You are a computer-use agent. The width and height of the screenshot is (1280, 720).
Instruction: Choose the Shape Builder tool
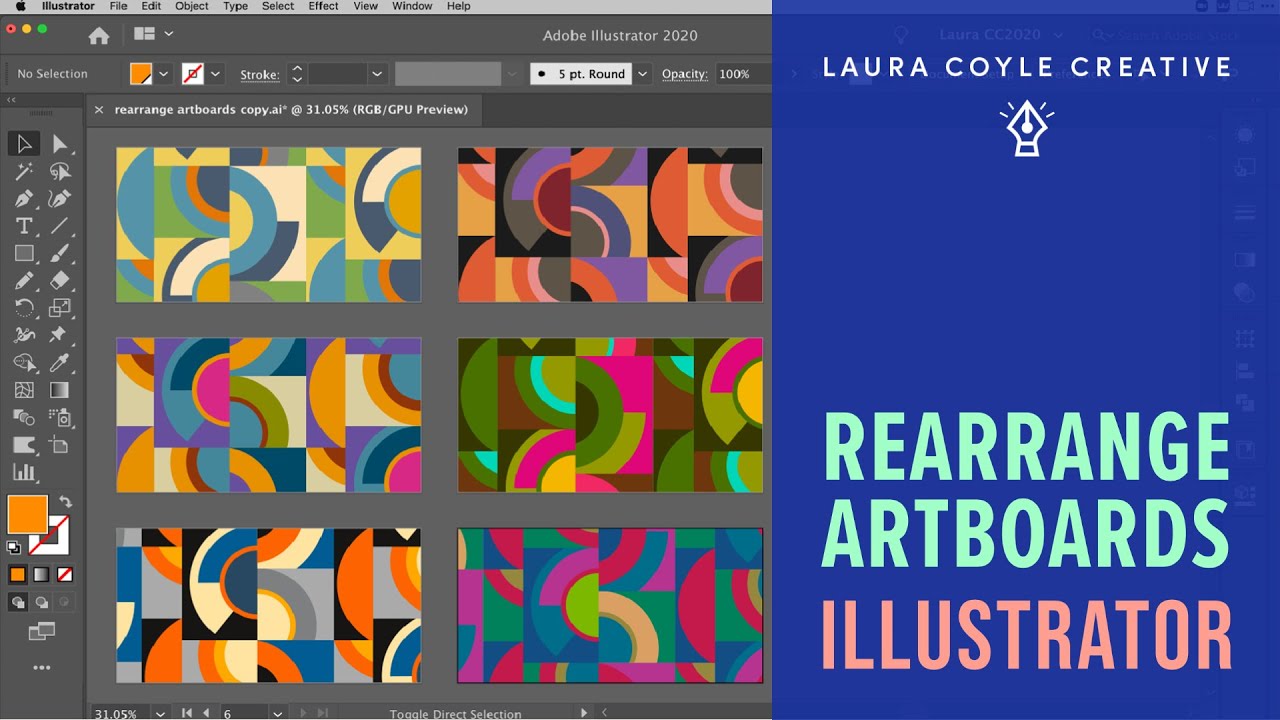point(24,362)
